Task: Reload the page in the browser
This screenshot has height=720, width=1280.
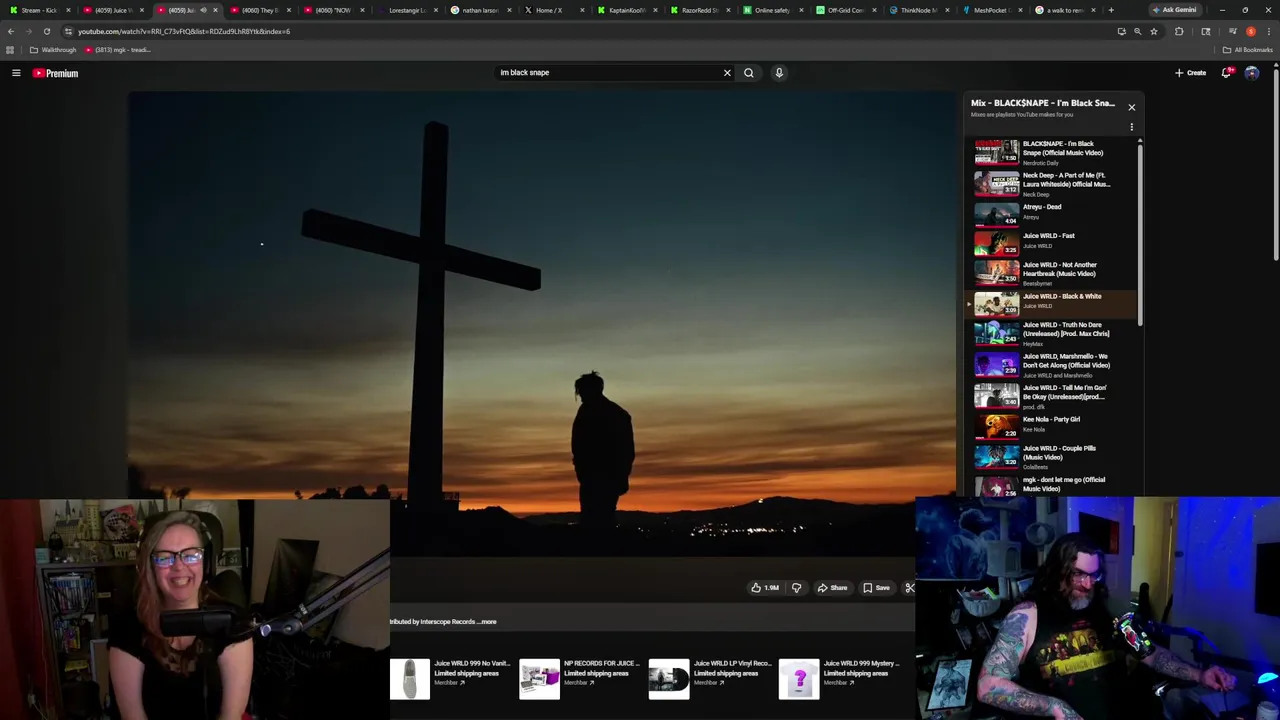Action: (46, 31)
